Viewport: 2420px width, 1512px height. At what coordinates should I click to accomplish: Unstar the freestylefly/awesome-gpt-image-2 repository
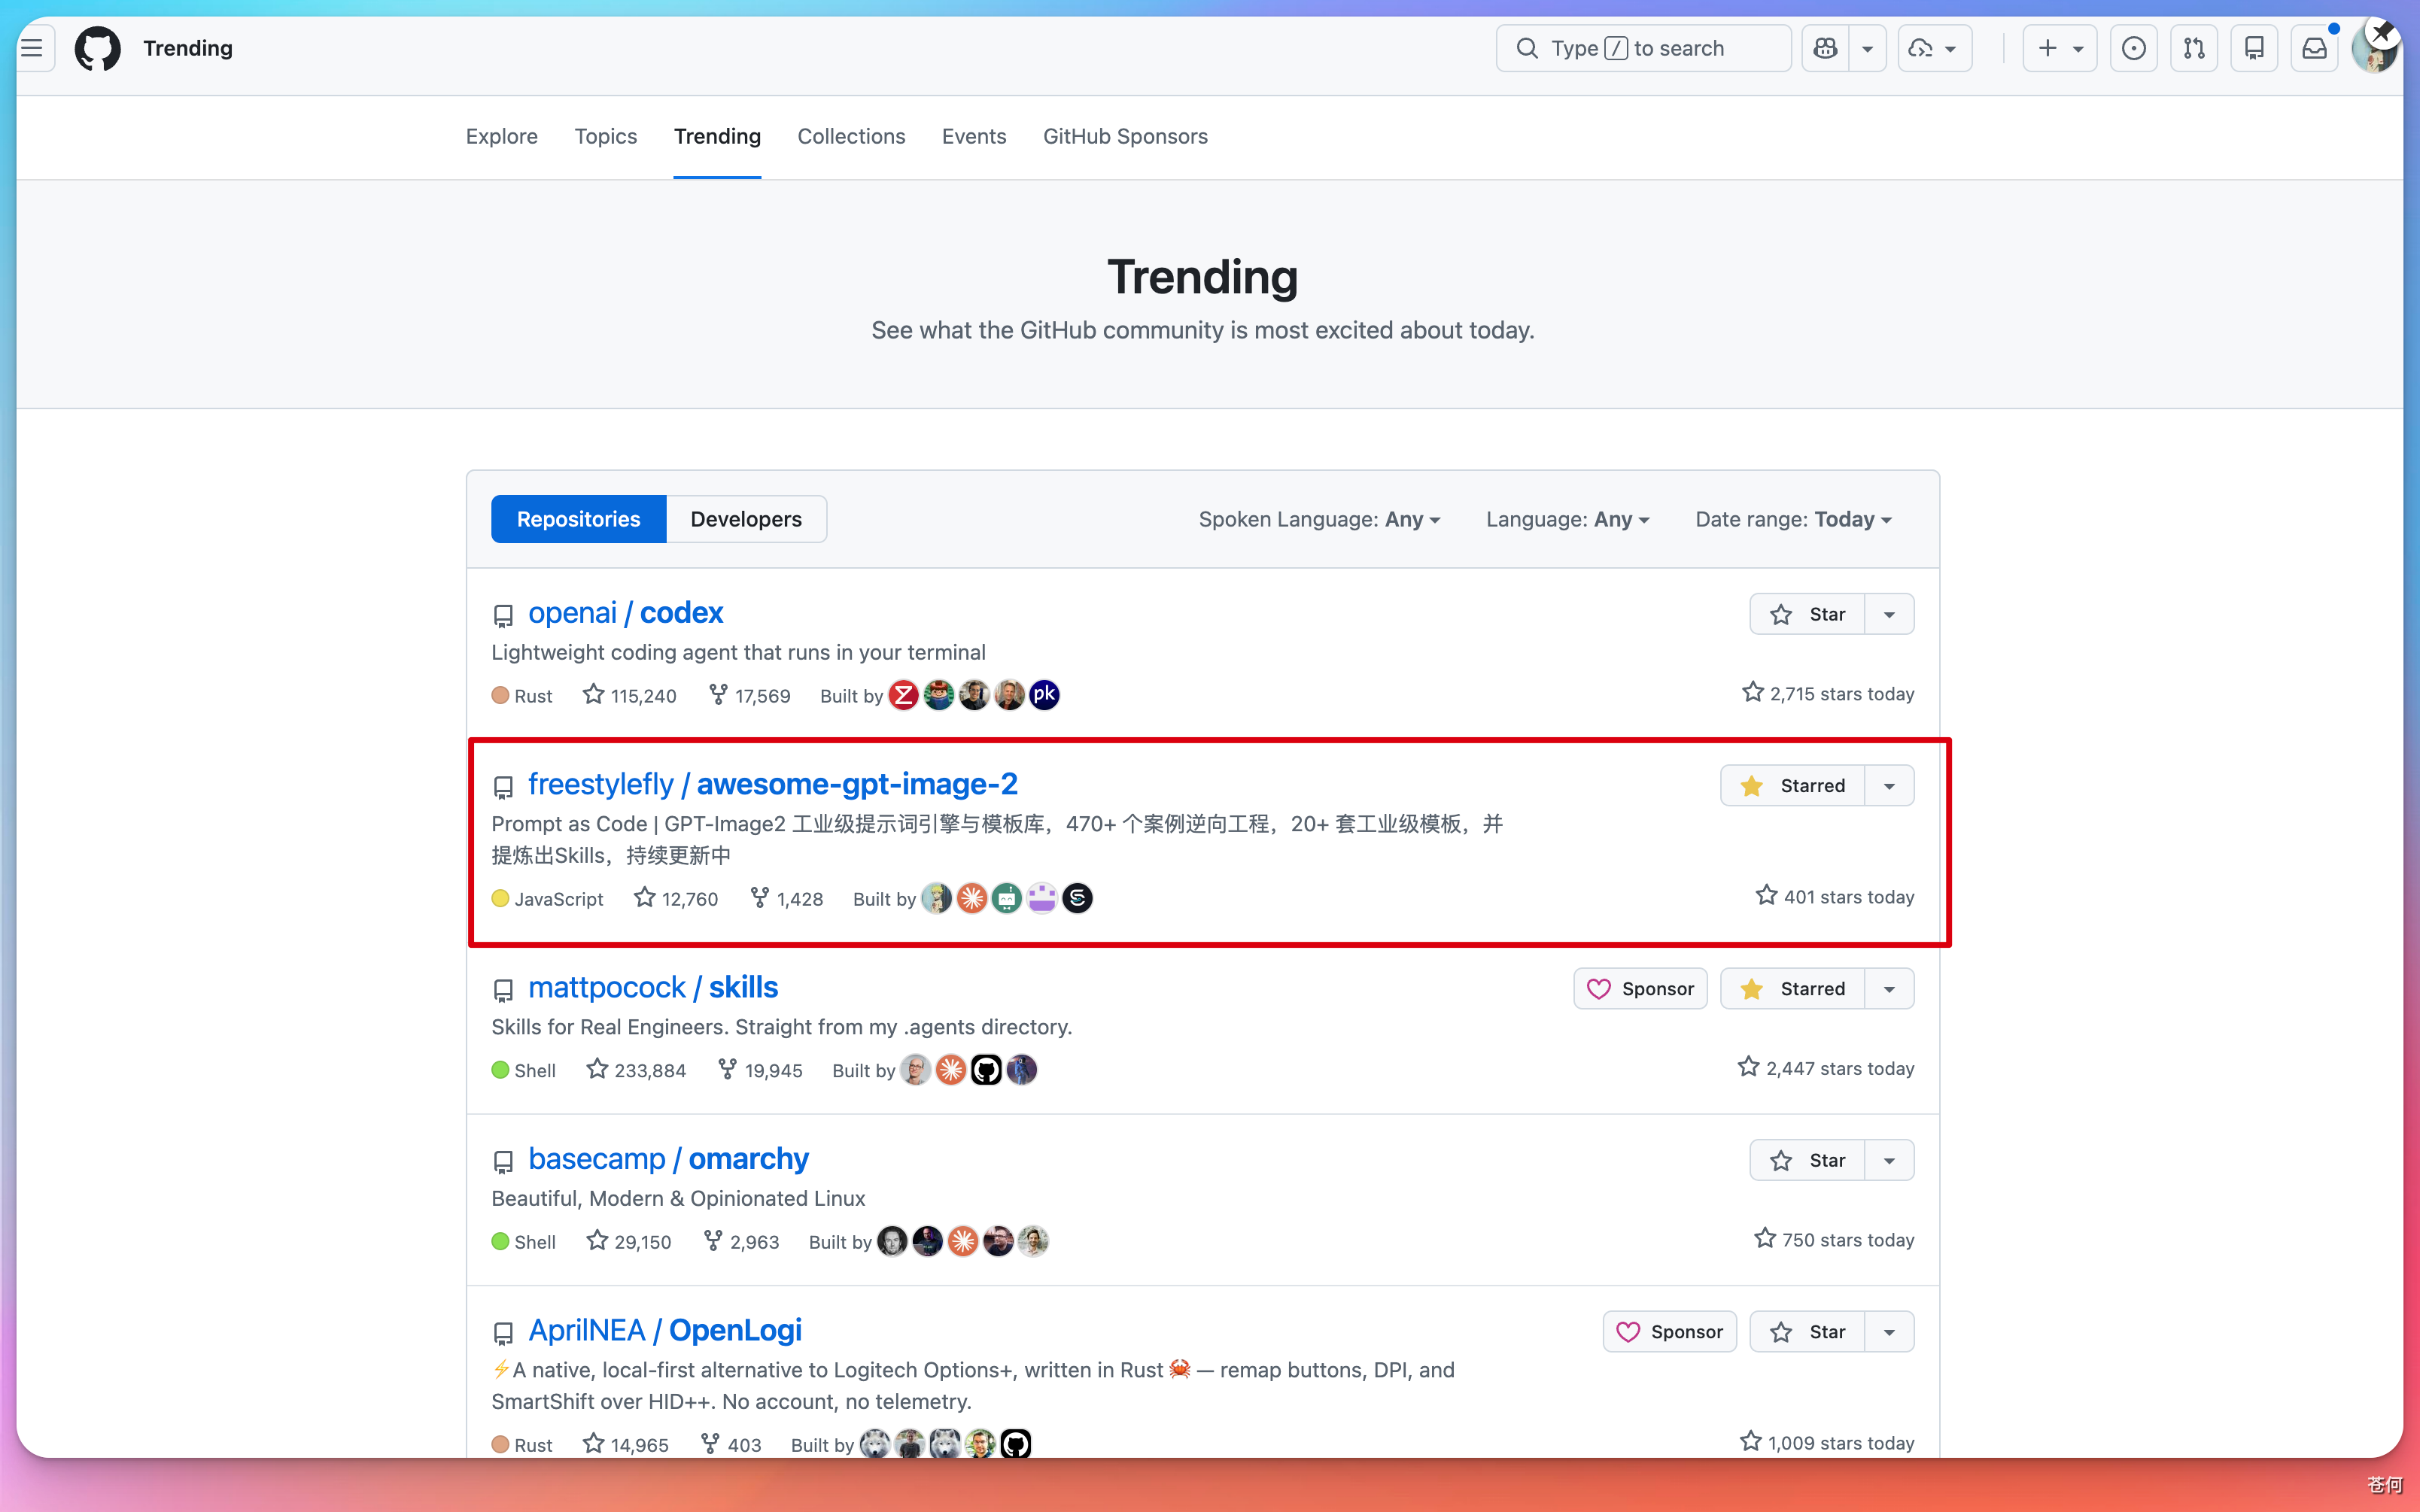click(x=1793, y=786)
